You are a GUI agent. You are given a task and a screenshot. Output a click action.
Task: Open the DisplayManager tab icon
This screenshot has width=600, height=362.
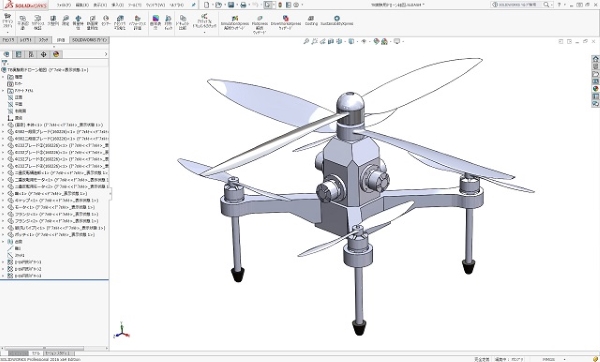56,54
